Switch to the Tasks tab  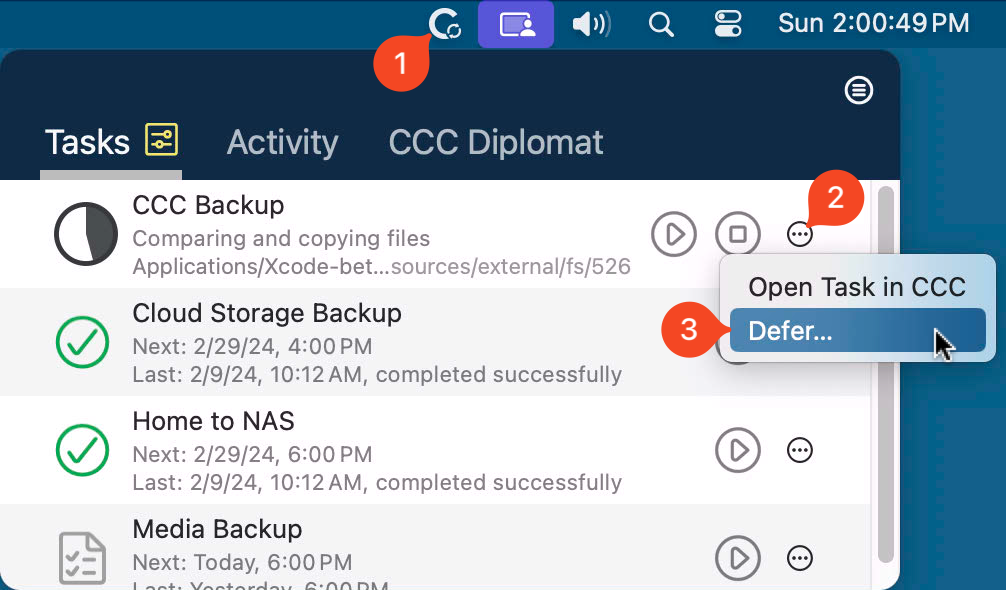(x=87, y=142)
